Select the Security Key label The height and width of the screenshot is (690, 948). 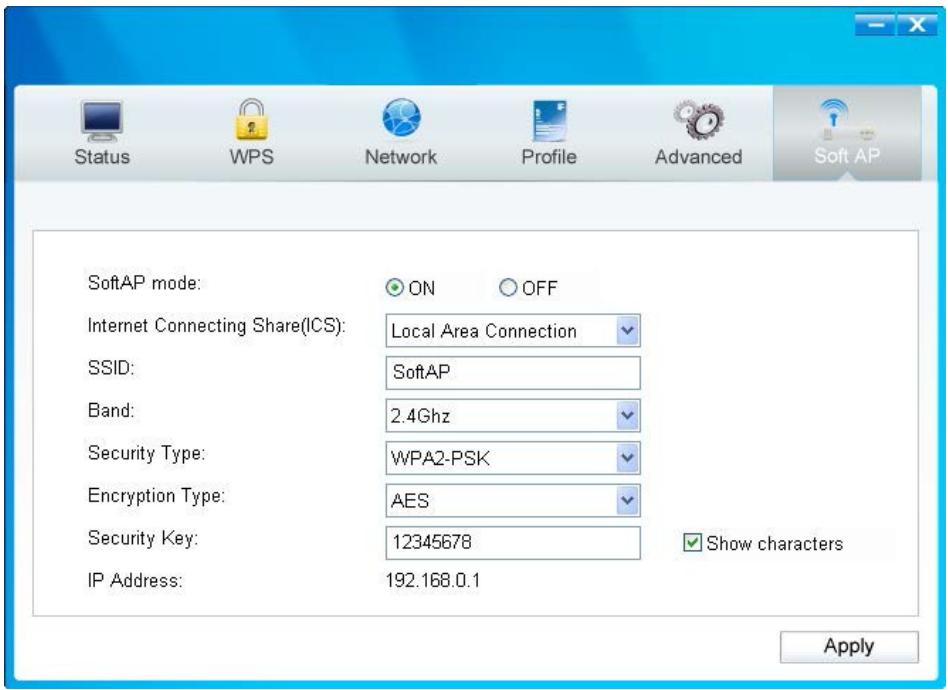pyautogui.click(x=143, y=538)
